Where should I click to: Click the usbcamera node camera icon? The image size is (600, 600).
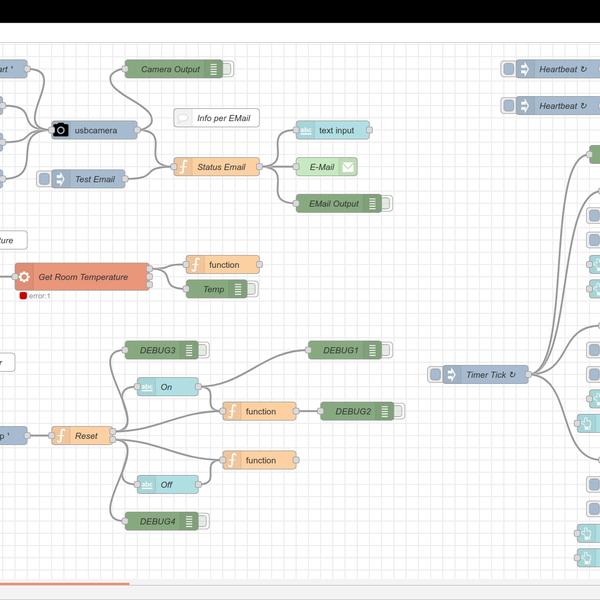click(x=60, y=130)
